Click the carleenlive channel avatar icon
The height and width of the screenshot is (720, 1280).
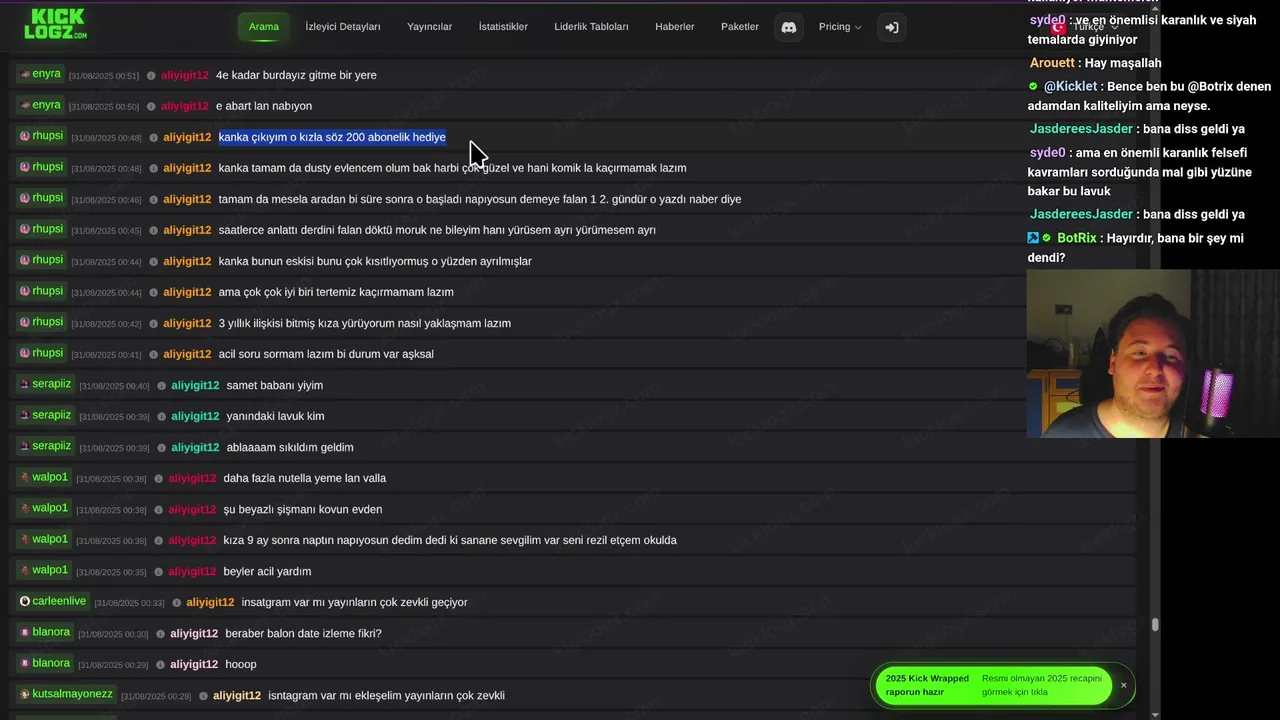25,601
